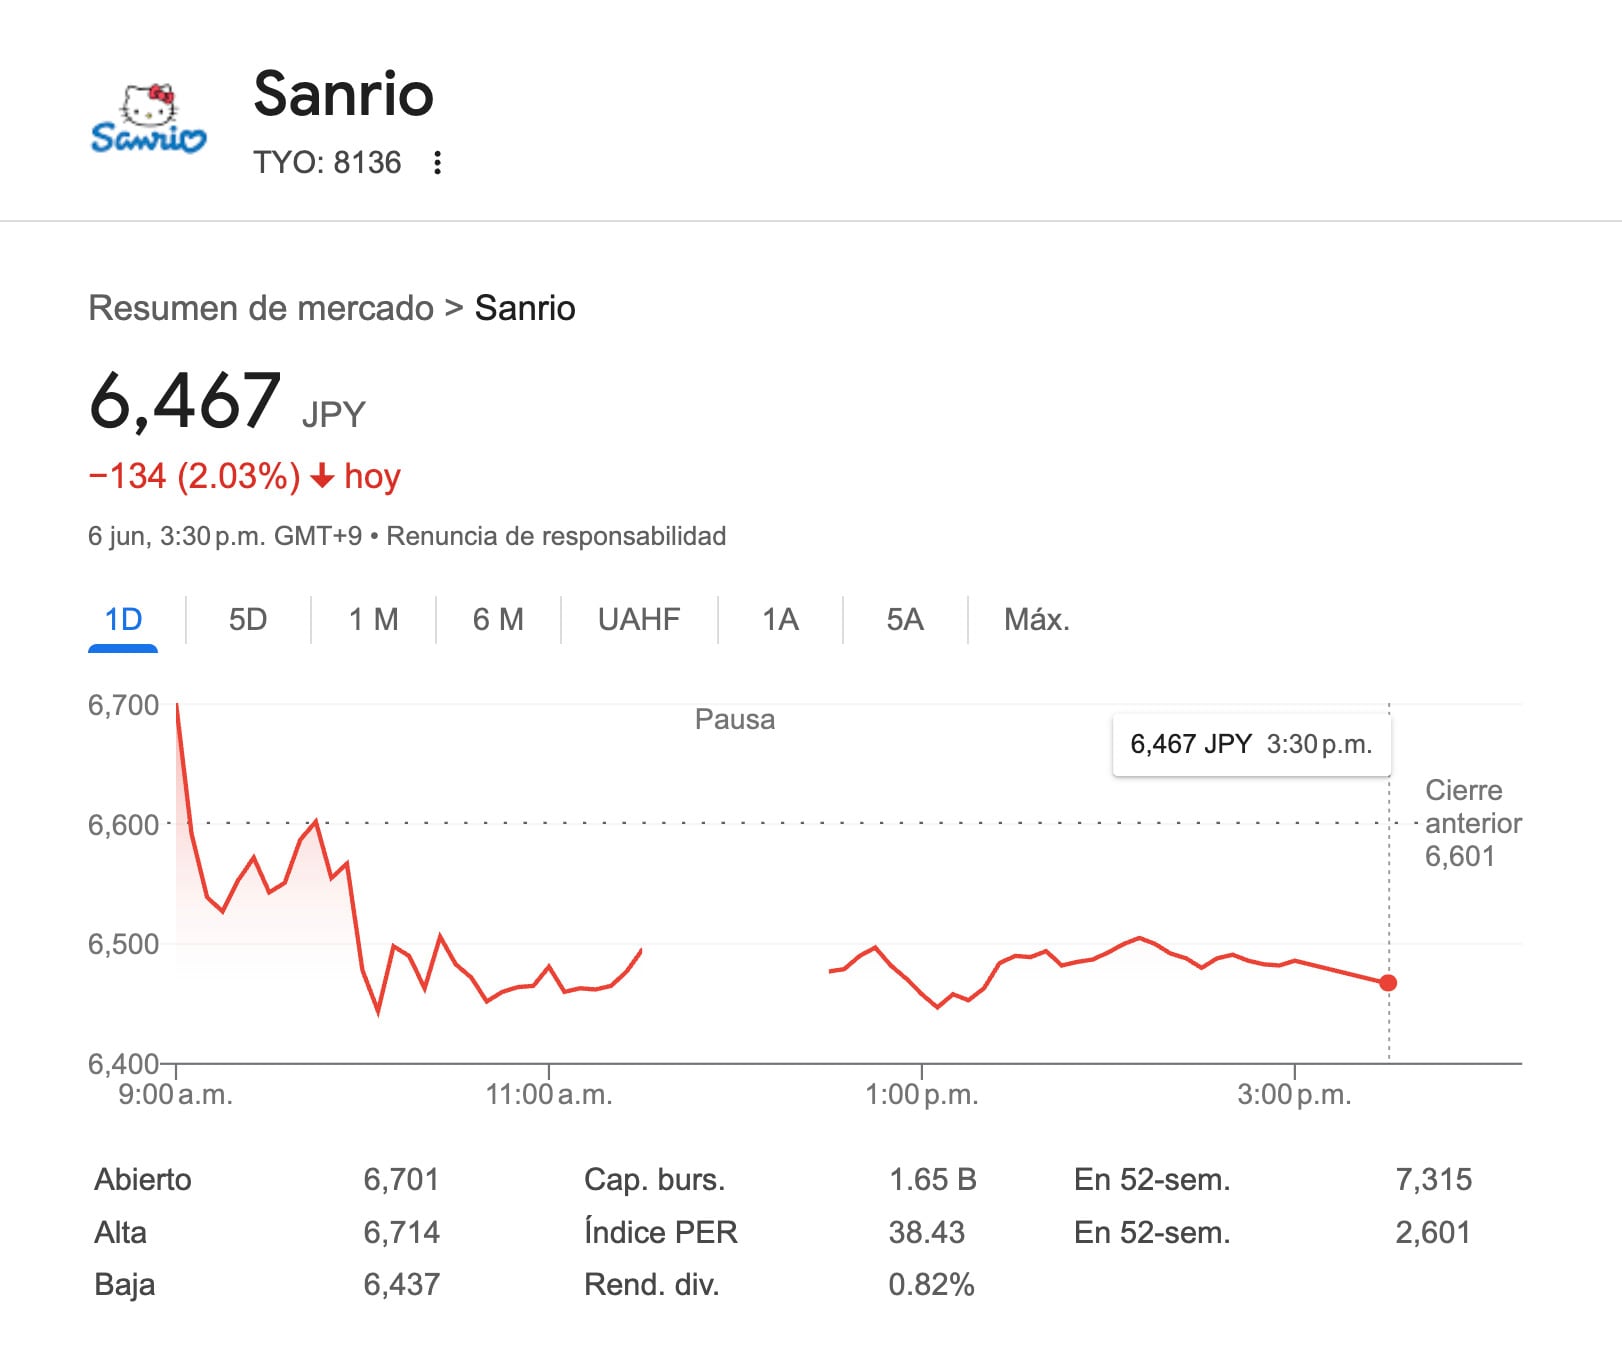Screen dimensions: 1622x1346
Task: Click the TYO: 8136 ticker text
Action: point(327,163)
